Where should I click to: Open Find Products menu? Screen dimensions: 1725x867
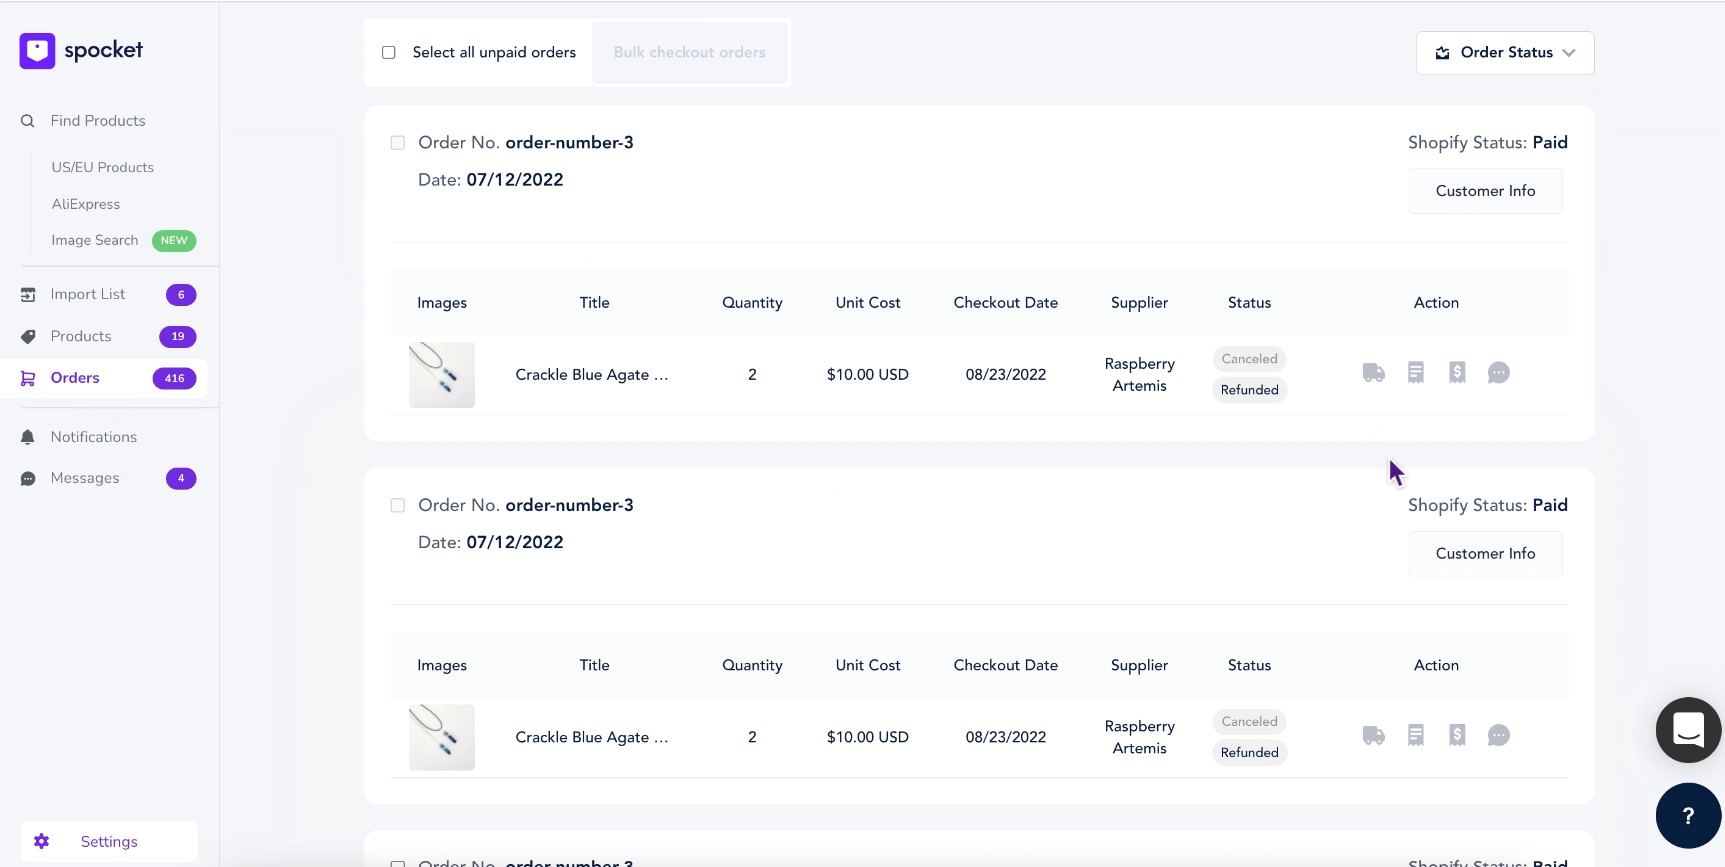coord(98,121)
